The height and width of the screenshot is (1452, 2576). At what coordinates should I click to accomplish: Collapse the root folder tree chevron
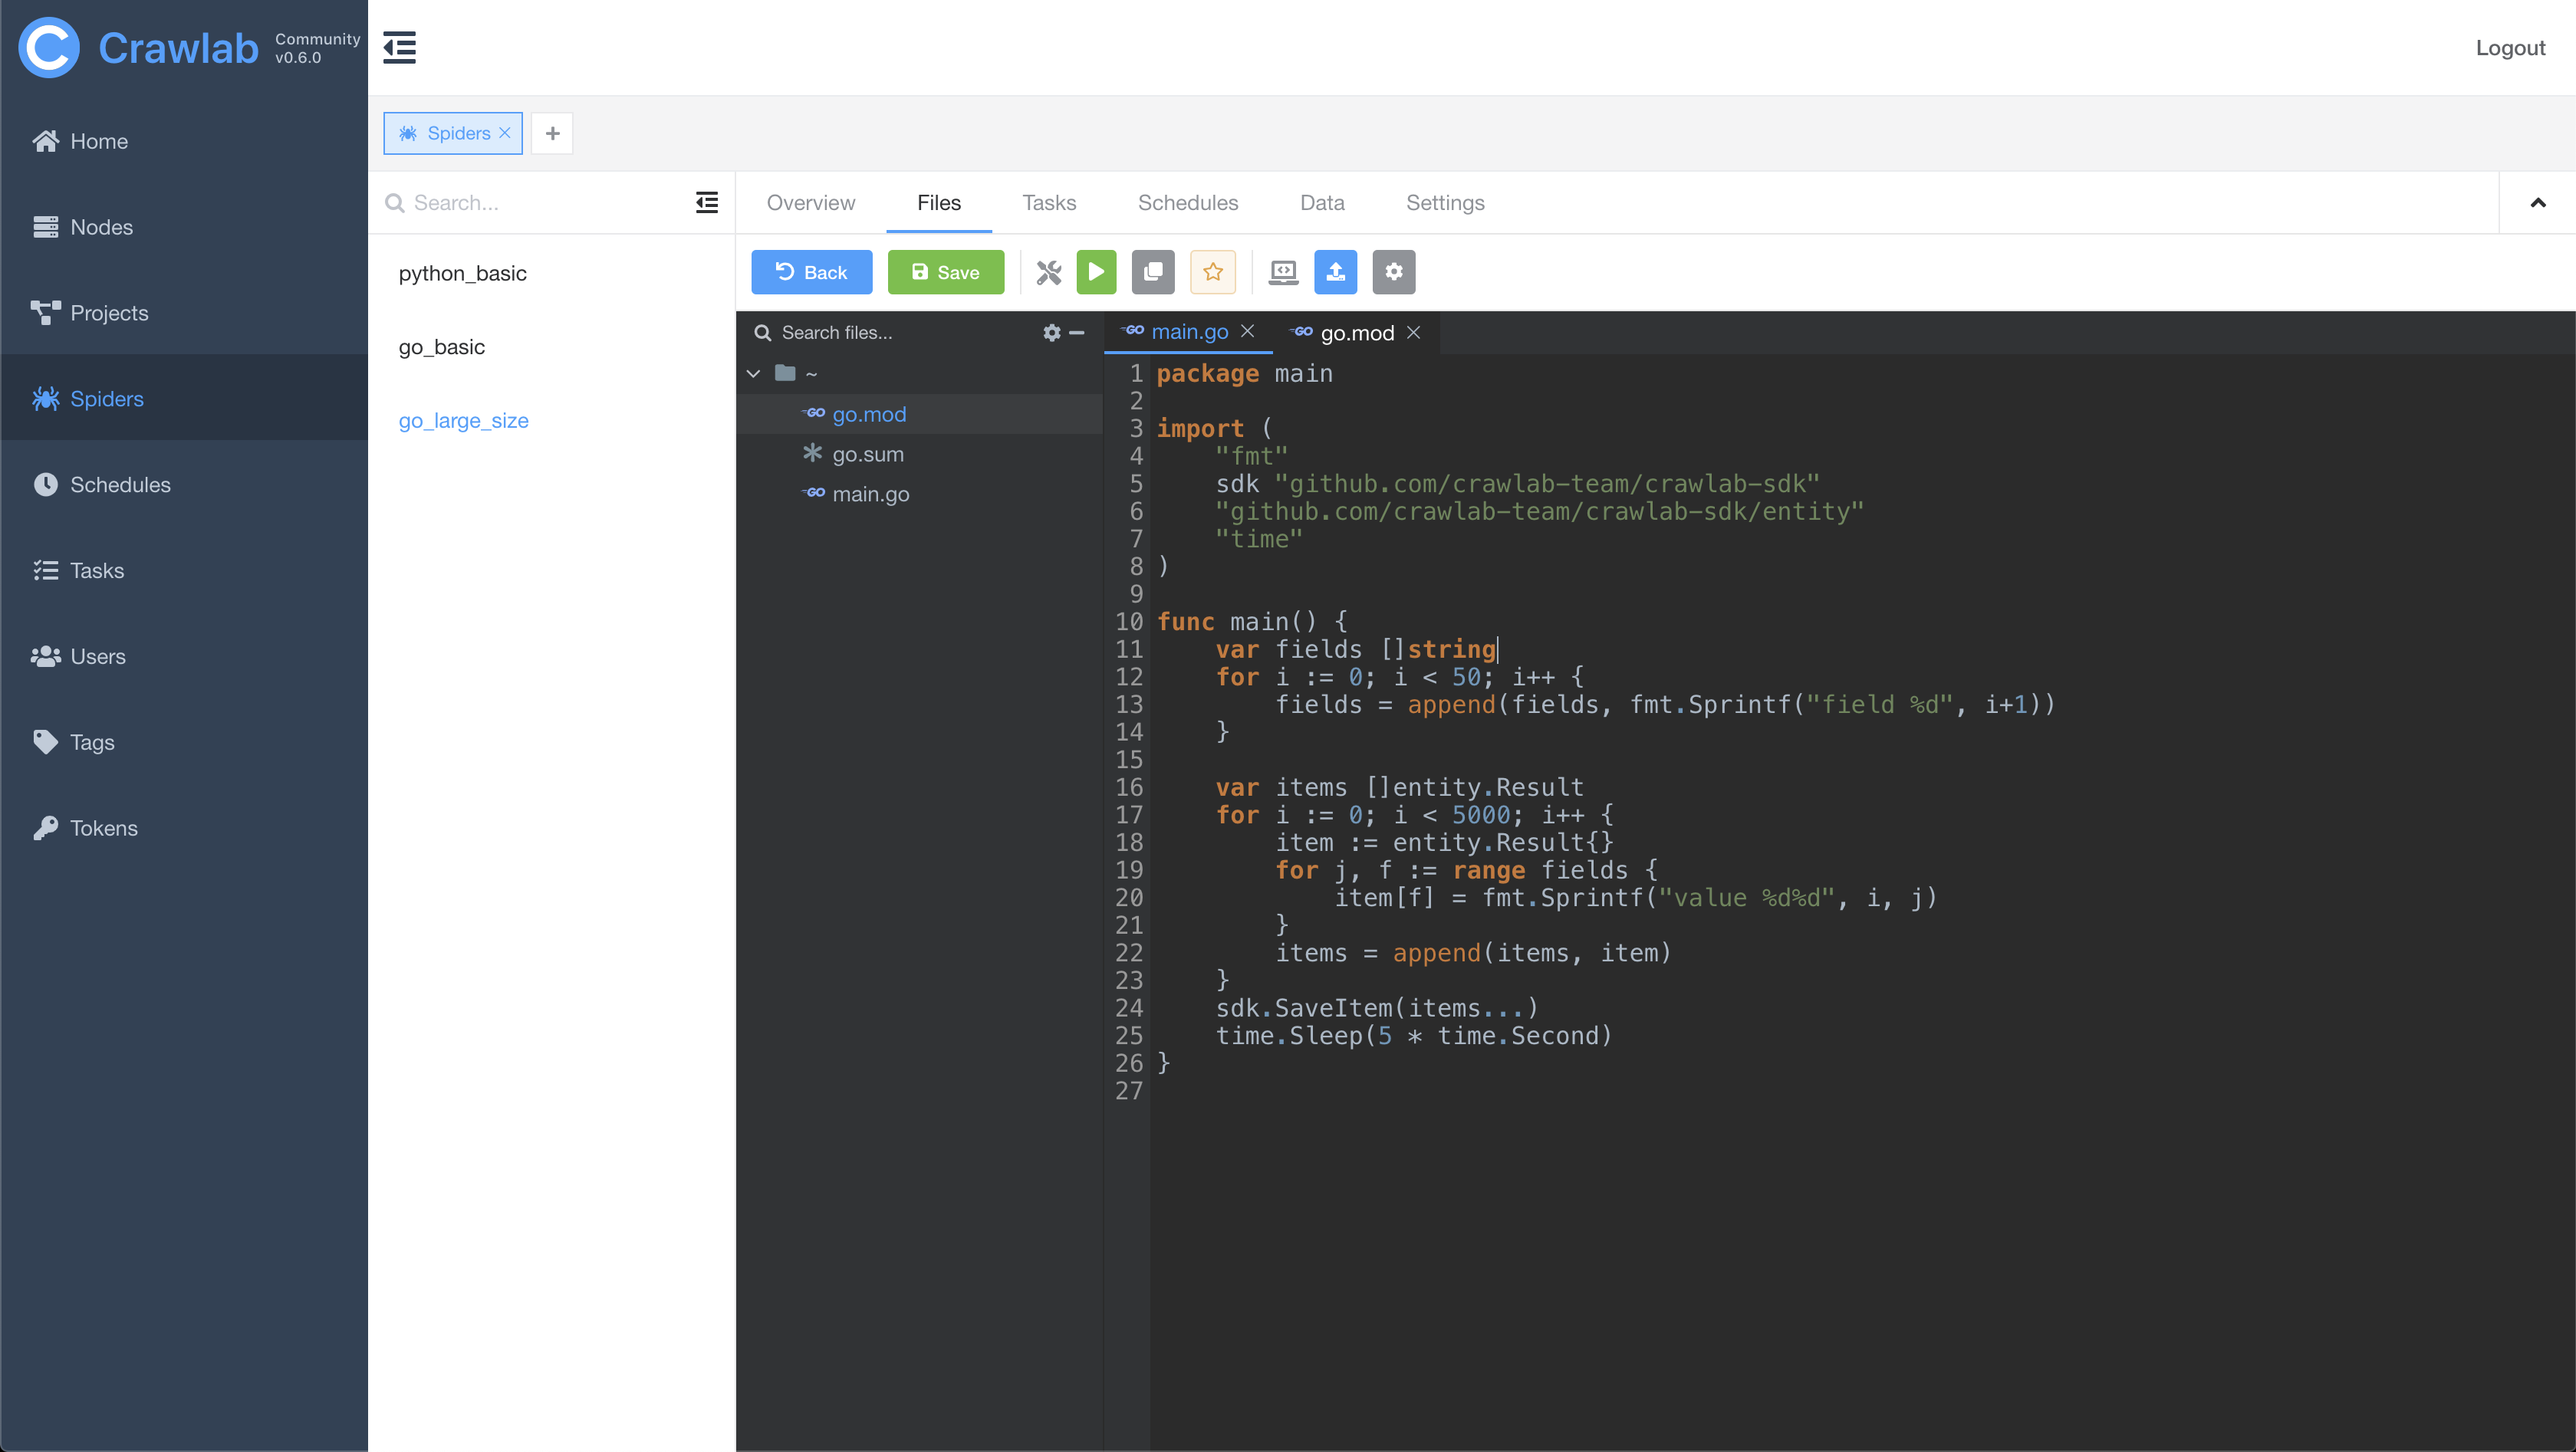coord(754,374)
